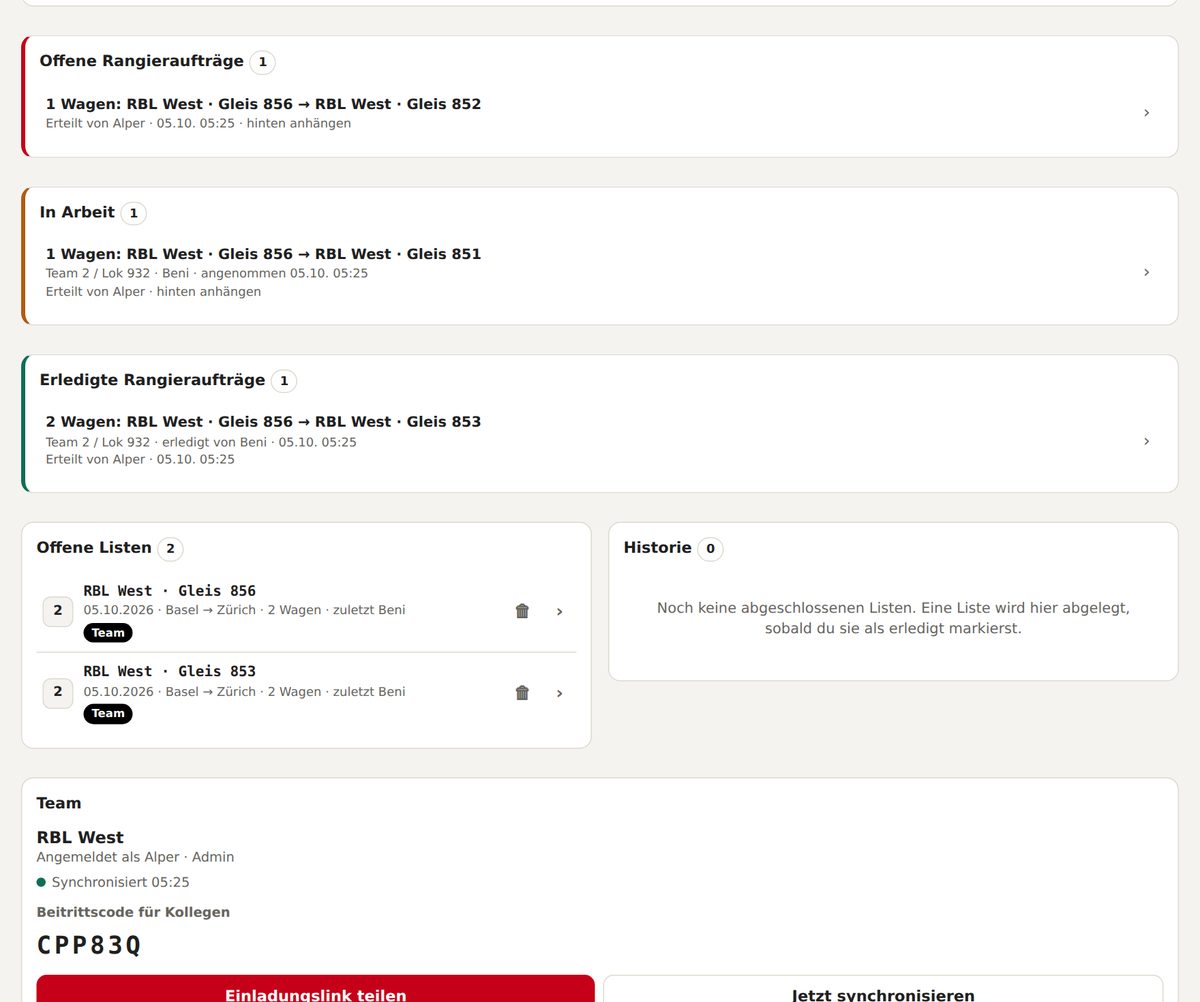Image resolution: width=1200 pixels, height=1002 pixels.
Task: Click the green sync status dot
Action: pos(41,882)
